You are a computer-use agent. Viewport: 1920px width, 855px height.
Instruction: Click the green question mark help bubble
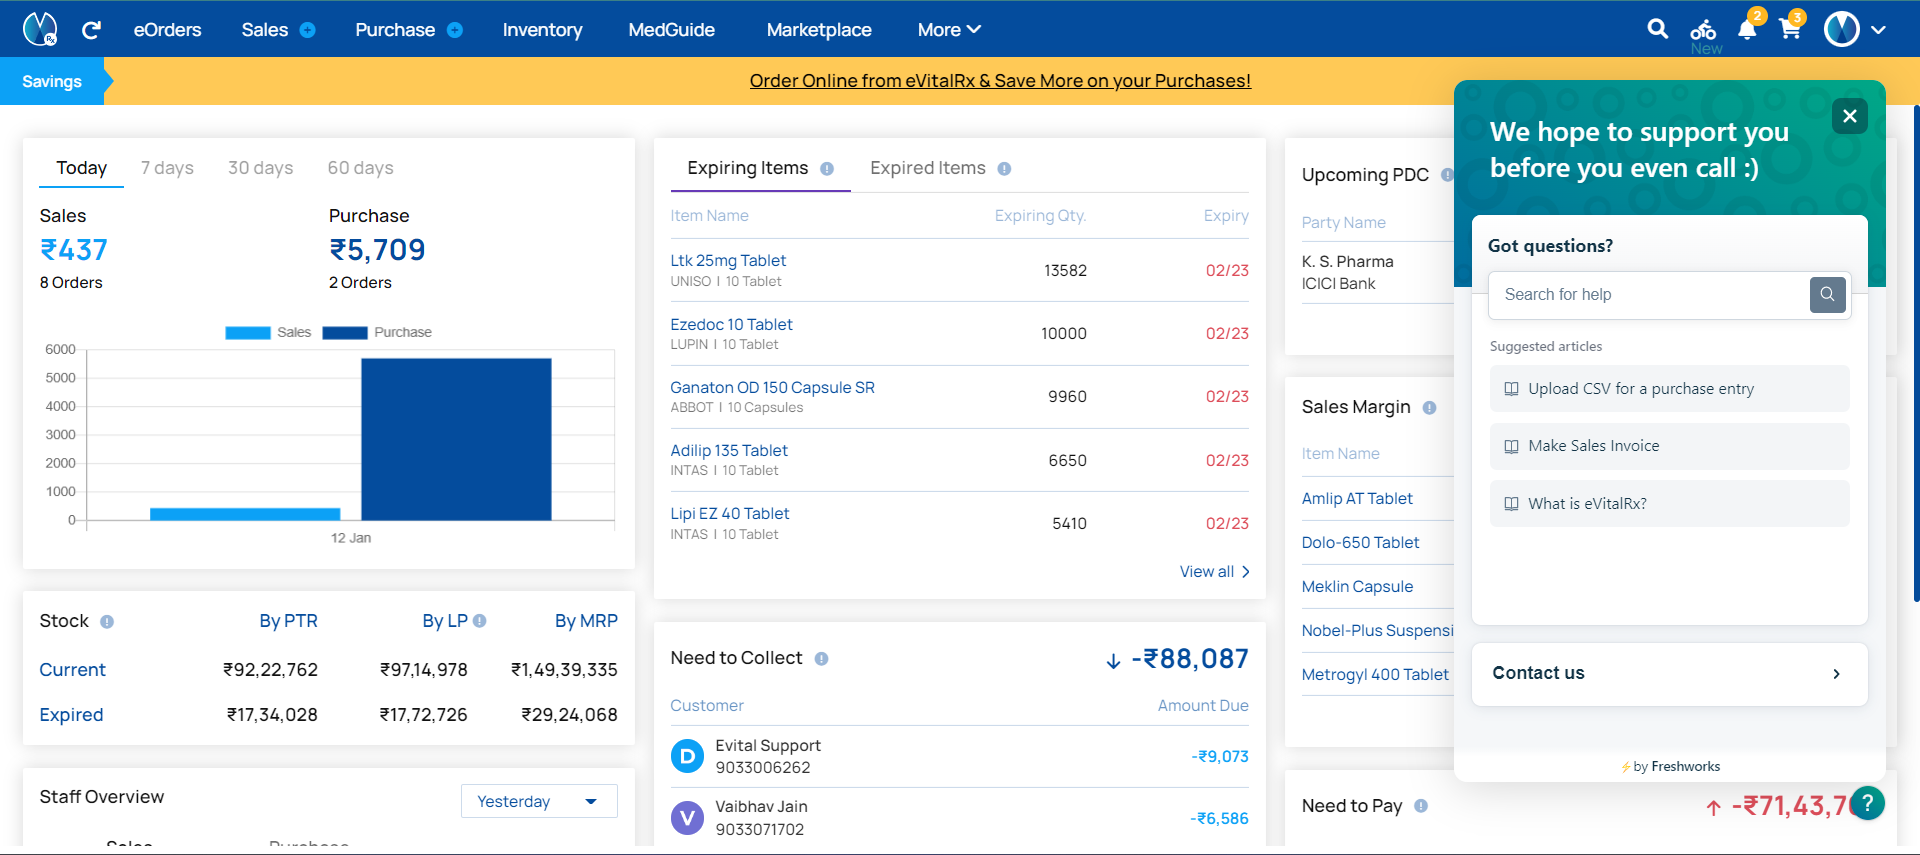[1867, 803]
